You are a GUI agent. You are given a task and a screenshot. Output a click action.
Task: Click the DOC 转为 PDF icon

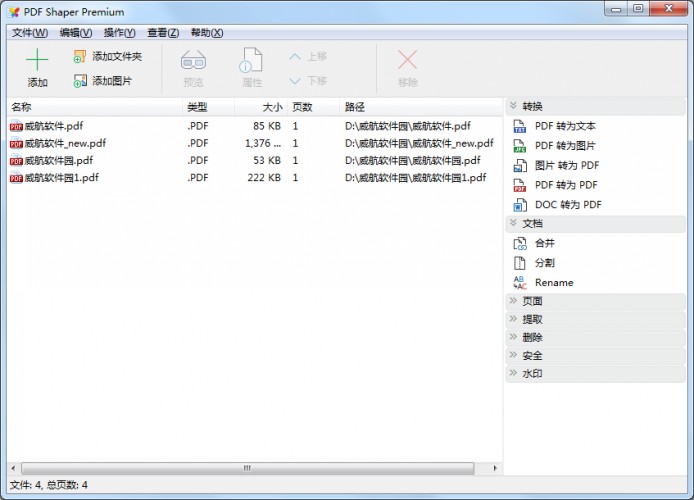tap(520, 204)
